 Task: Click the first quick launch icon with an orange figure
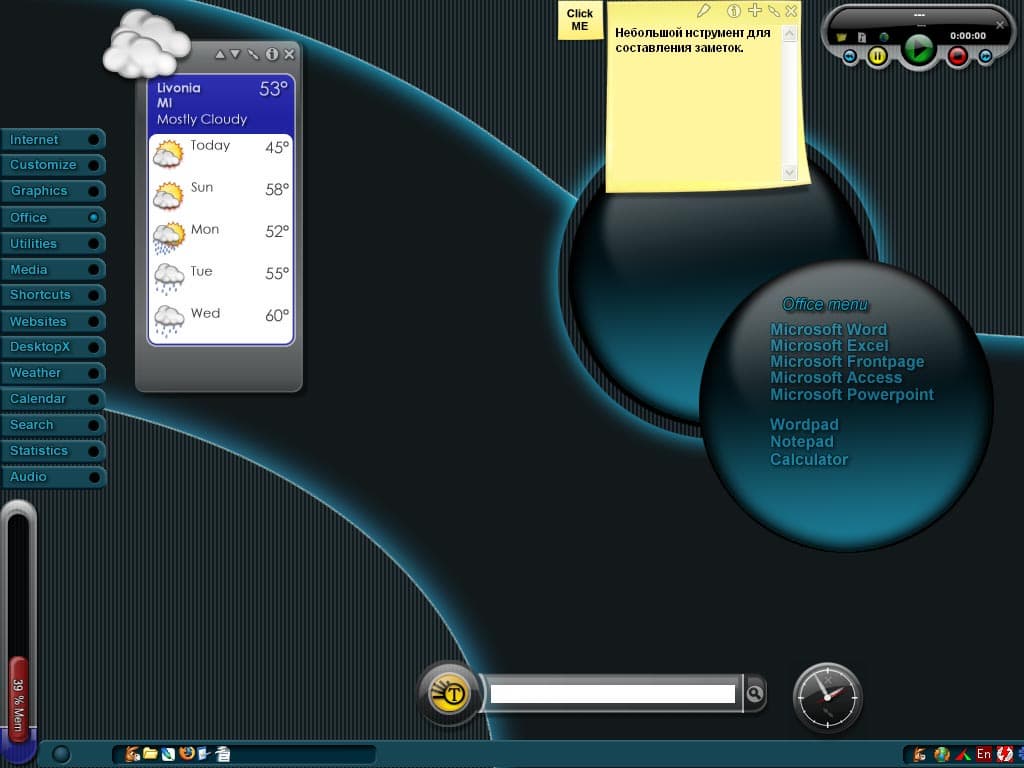coord(133,754)
